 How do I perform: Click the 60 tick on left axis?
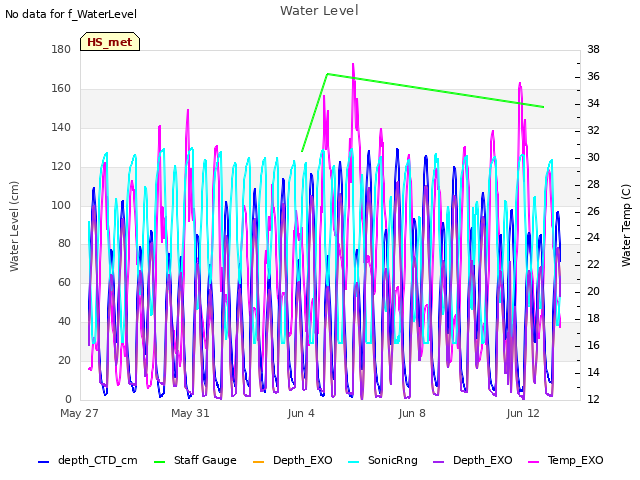tap(64, 282)
